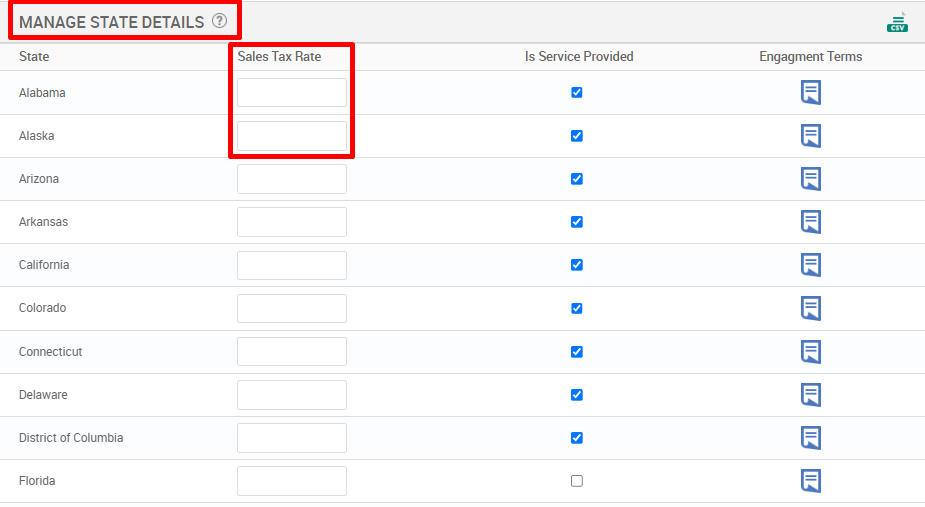The height and width of the screenshot is (507, 925).
Task: Uncheck Is Service Provided for Arkansas
Action: [x=577, y=222]
